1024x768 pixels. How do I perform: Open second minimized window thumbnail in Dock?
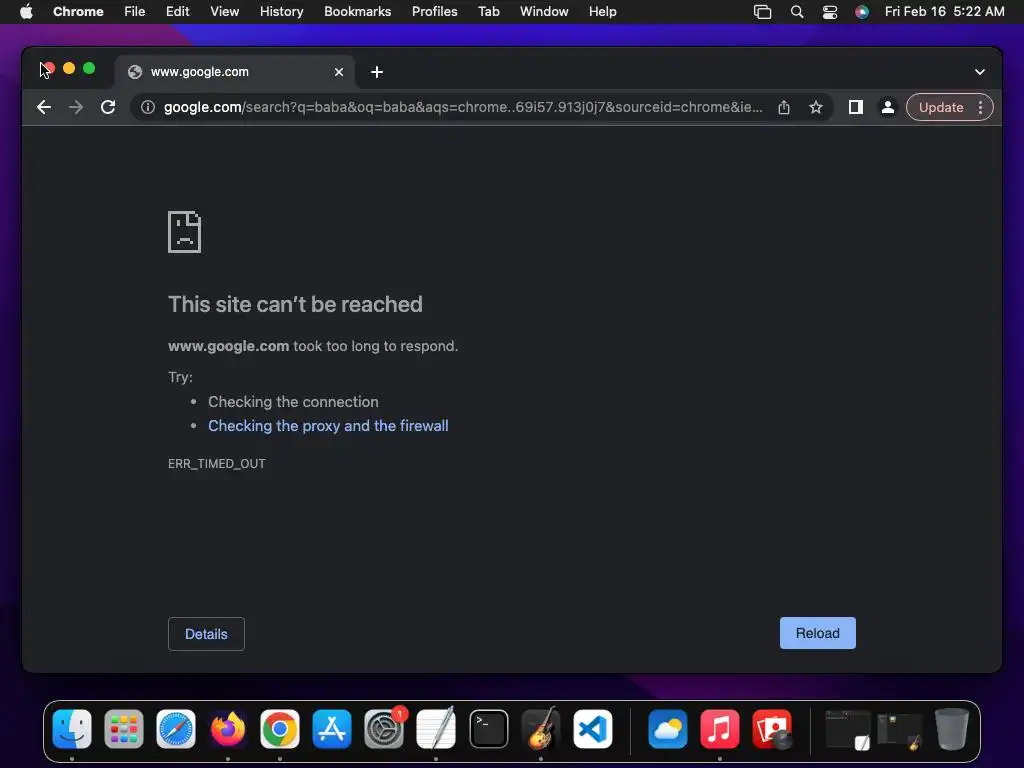[899, 730]
